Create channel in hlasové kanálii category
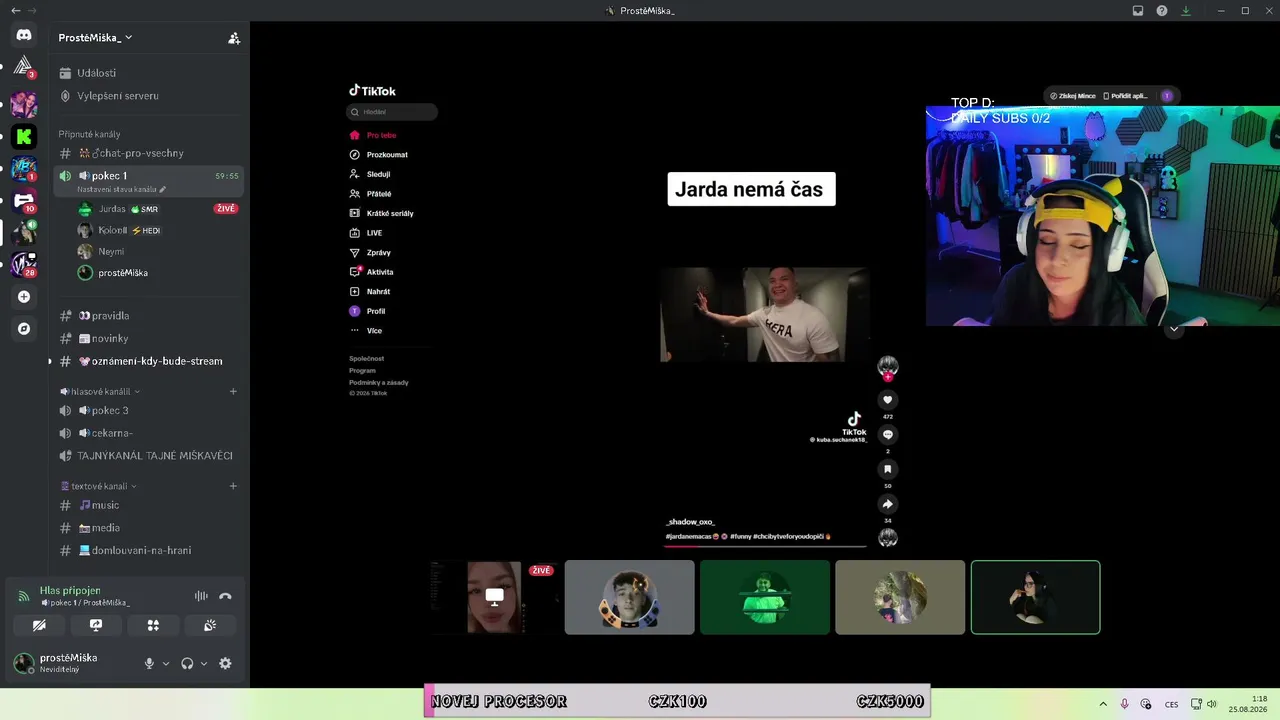 coord(233,391)
